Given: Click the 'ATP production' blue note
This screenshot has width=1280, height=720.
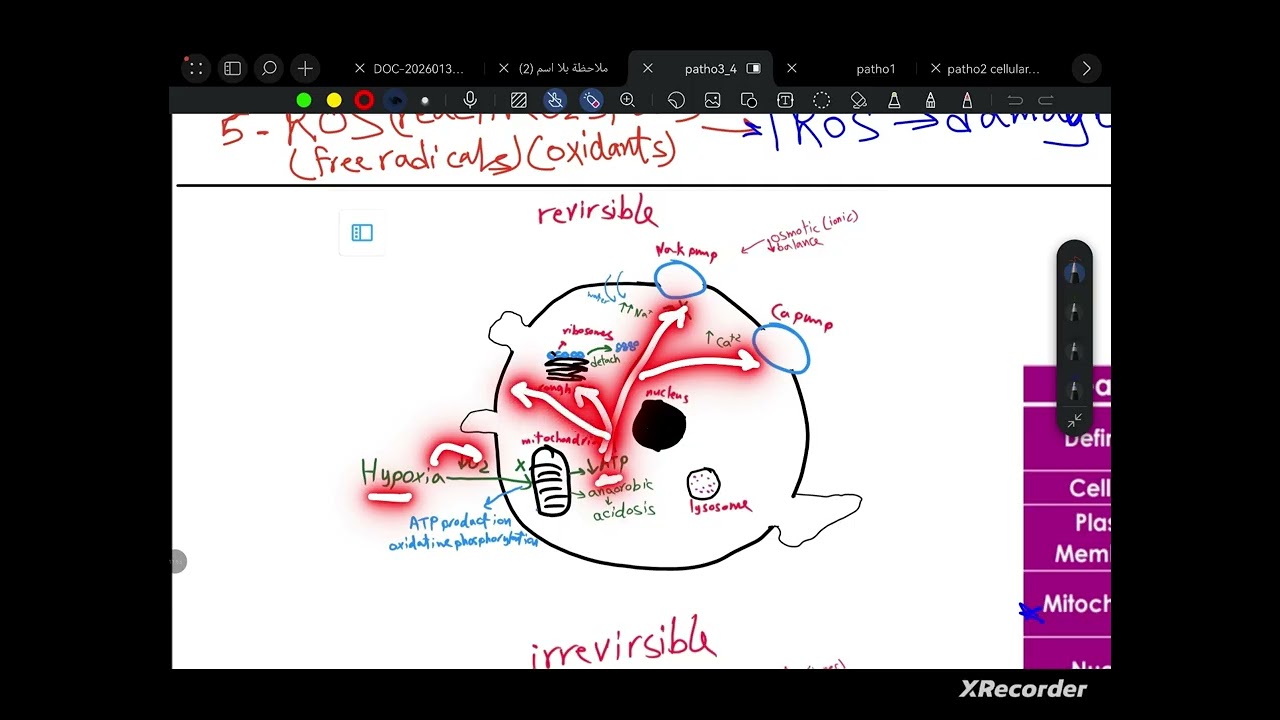Looking at the screenshot, I should pyautogui.click(x=460, y=522).
